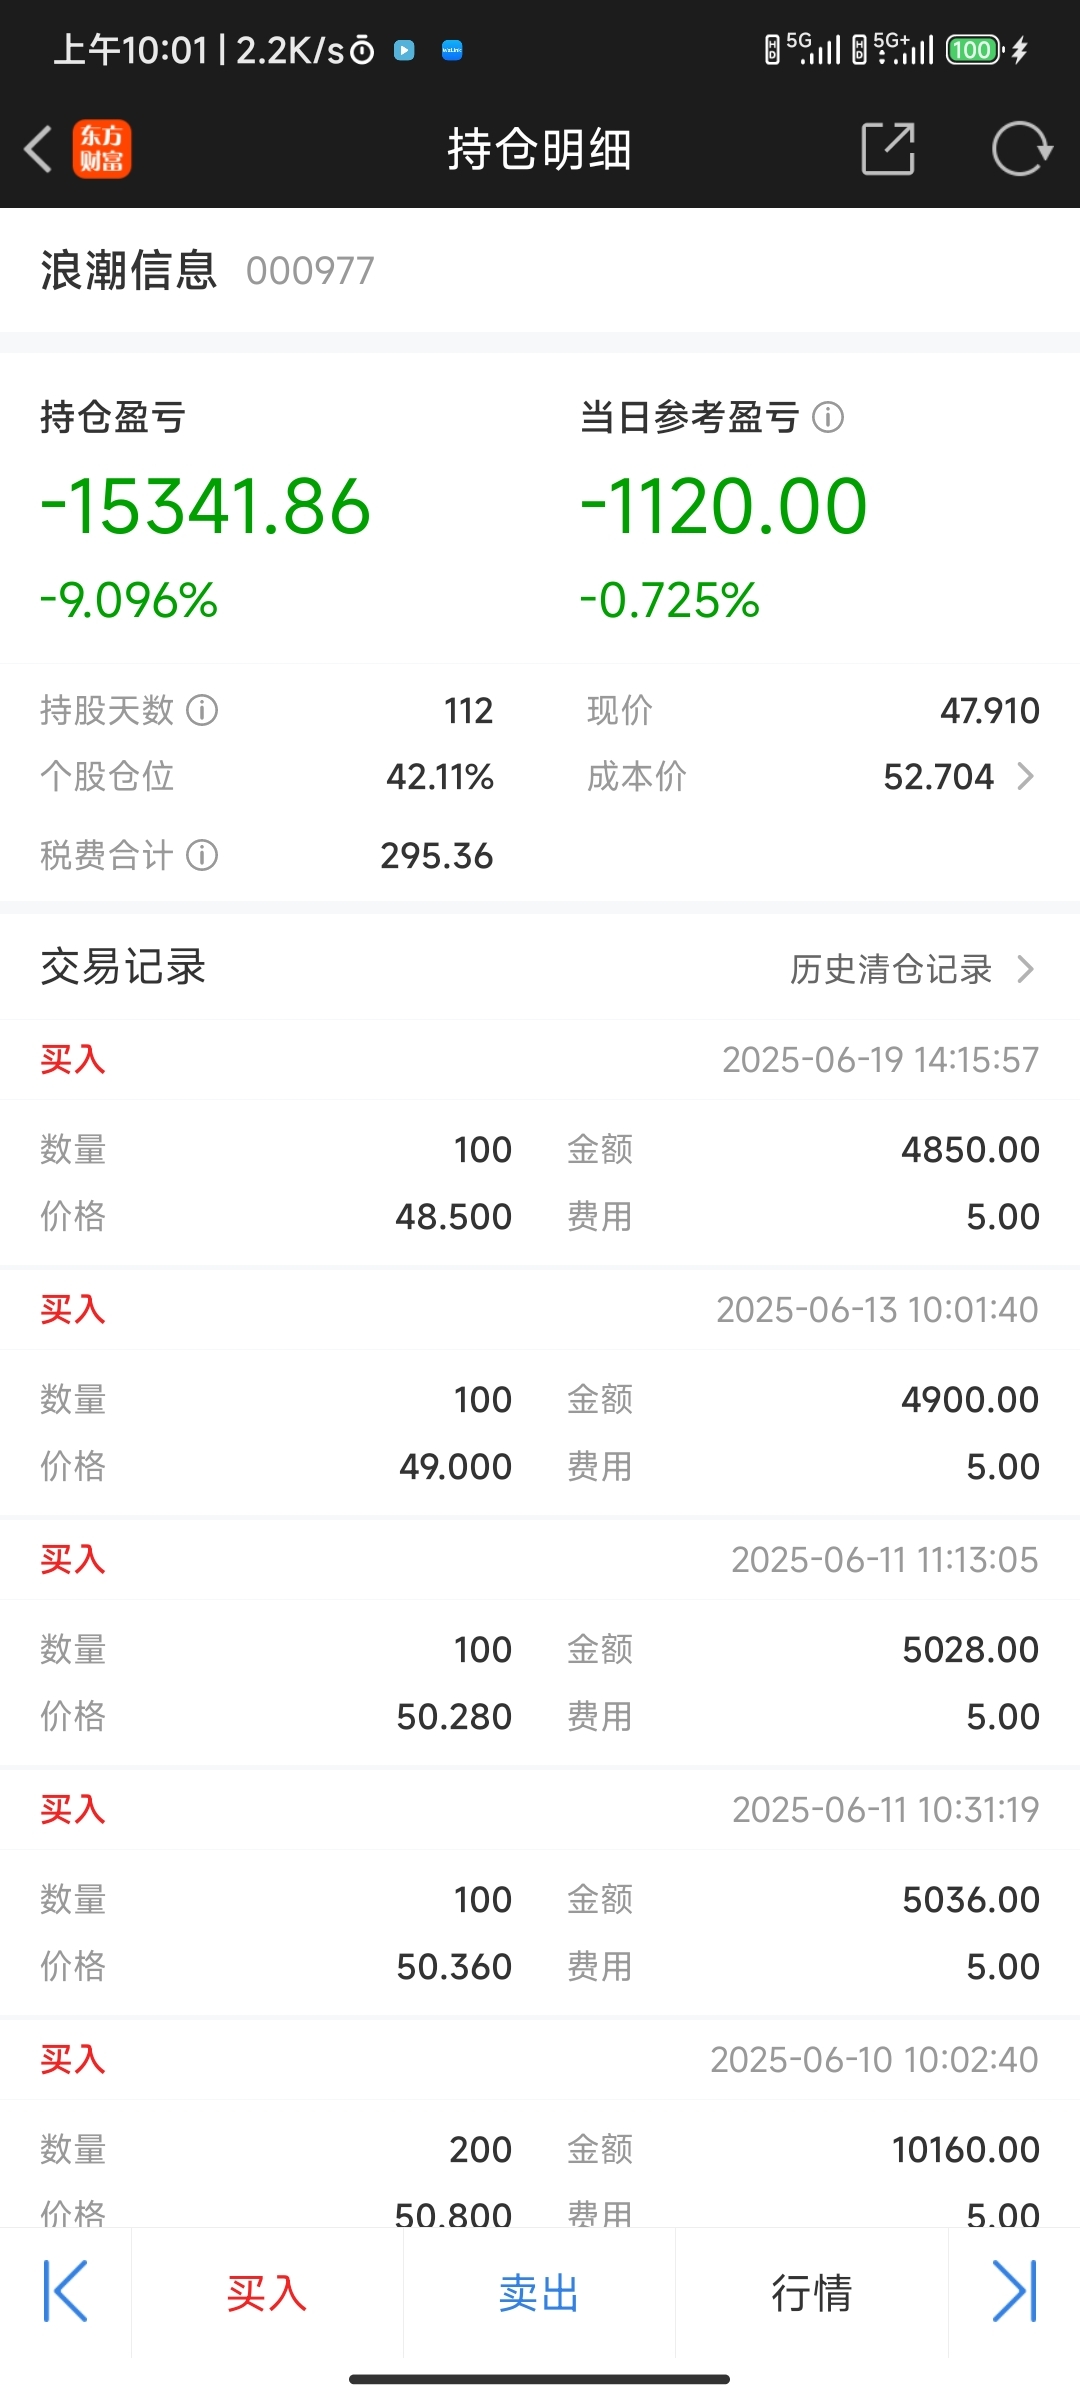This screenshot has height=2400, width=1080.
Task: Show info for 当日参考盈亏
Action: (x=828, y=417)
